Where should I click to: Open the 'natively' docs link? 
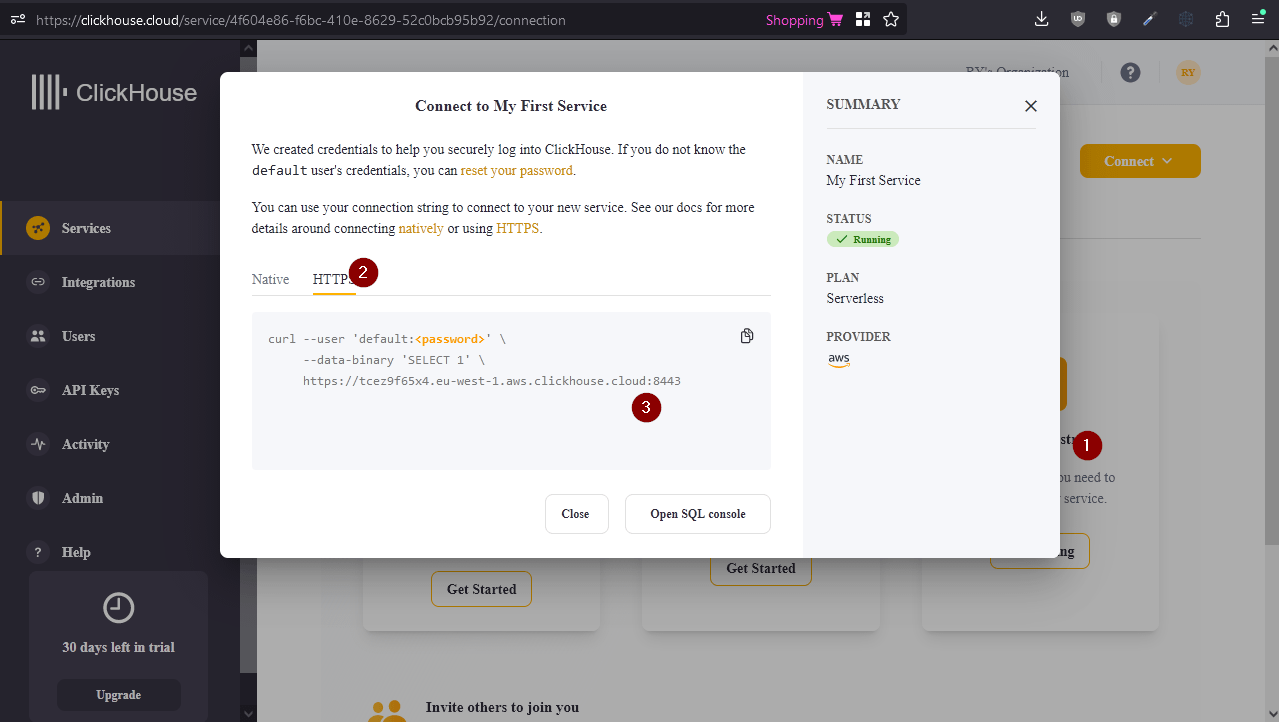tap(421, 228)
